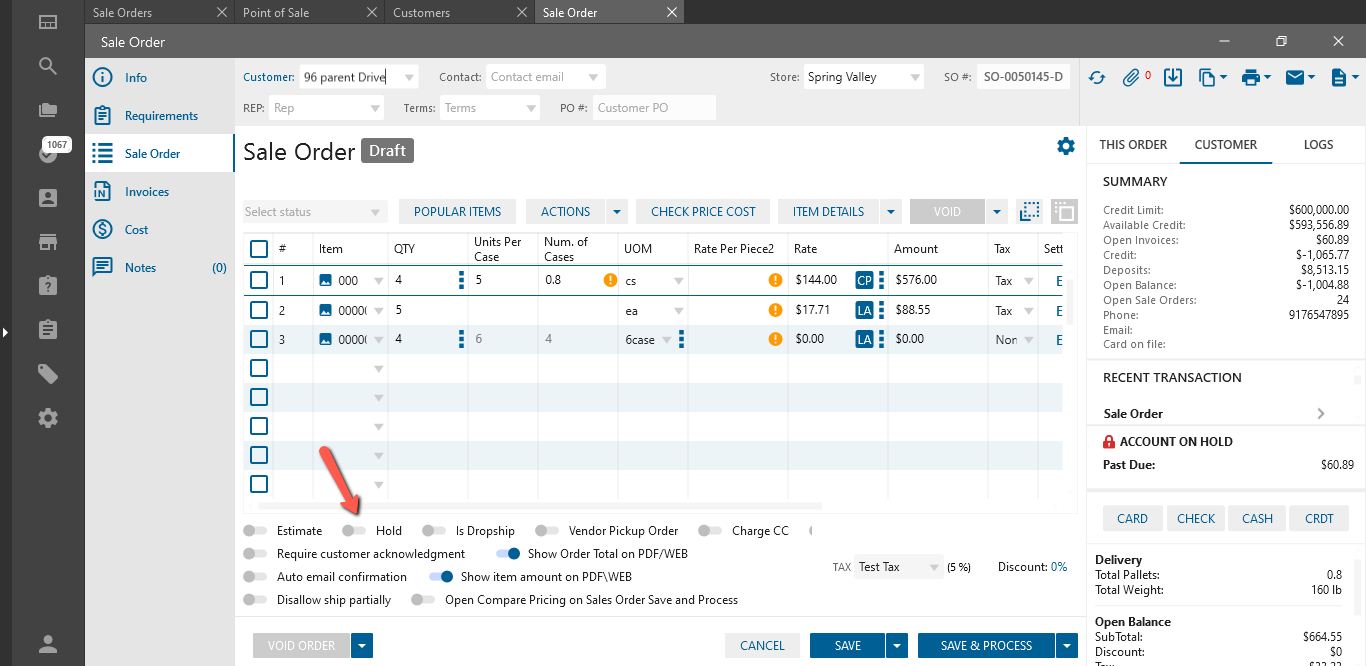Viewport: 1366px width, 666px height.
Task: Open the price tag icon in sidebar
Action: (47, 374)
